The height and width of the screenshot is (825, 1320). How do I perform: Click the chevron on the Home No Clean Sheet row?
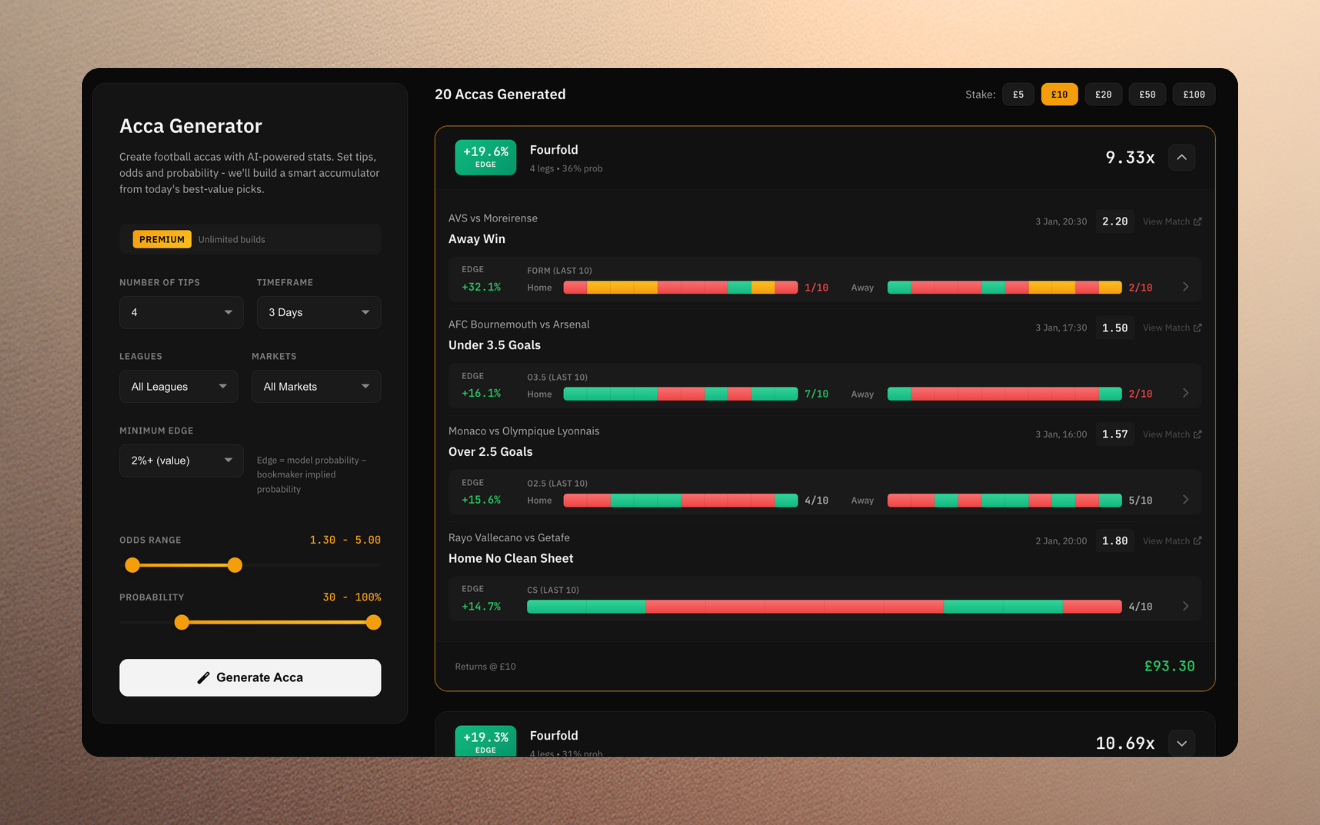click(x=1186, y=606)
